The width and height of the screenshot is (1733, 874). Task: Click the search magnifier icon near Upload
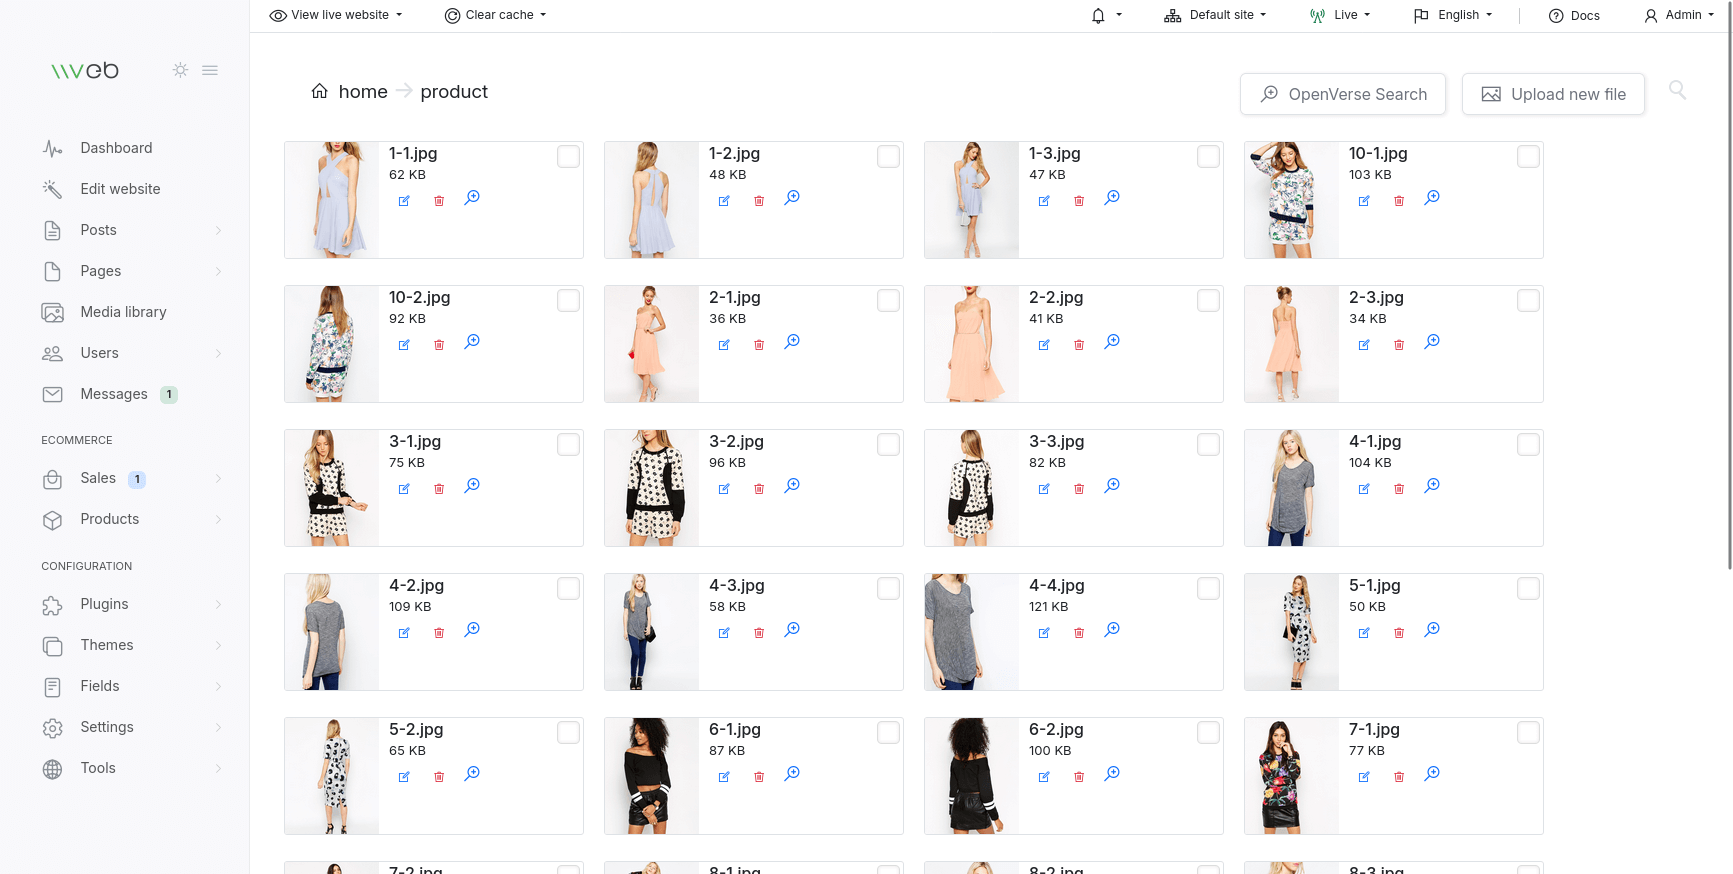pyautogui.click(x=1677, y=91)
